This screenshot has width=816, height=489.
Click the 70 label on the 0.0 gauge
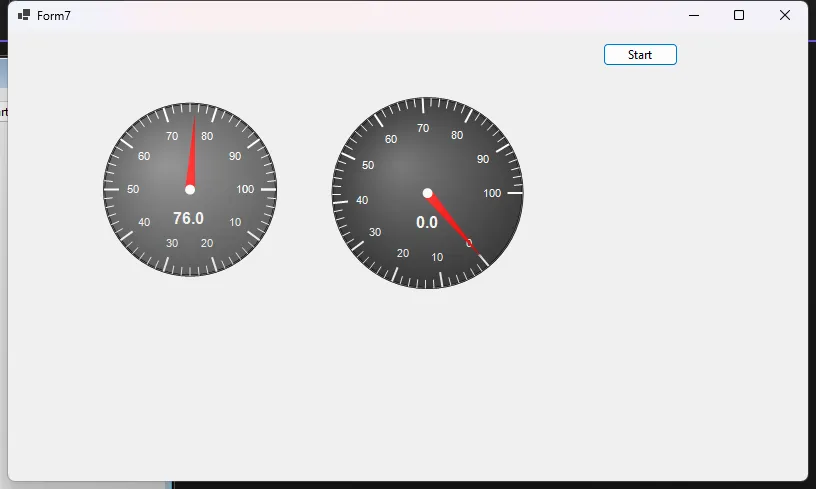pyautogui.click(x=423, y=128)
